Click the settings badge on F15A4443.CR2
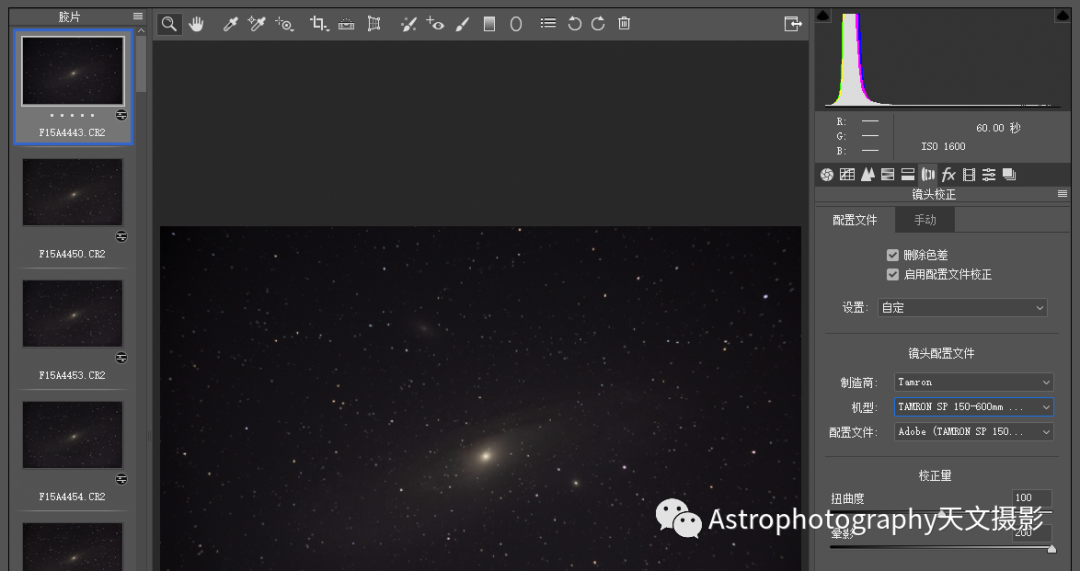1080x571 pixels. pyautogui.click(x=121, y=115)
